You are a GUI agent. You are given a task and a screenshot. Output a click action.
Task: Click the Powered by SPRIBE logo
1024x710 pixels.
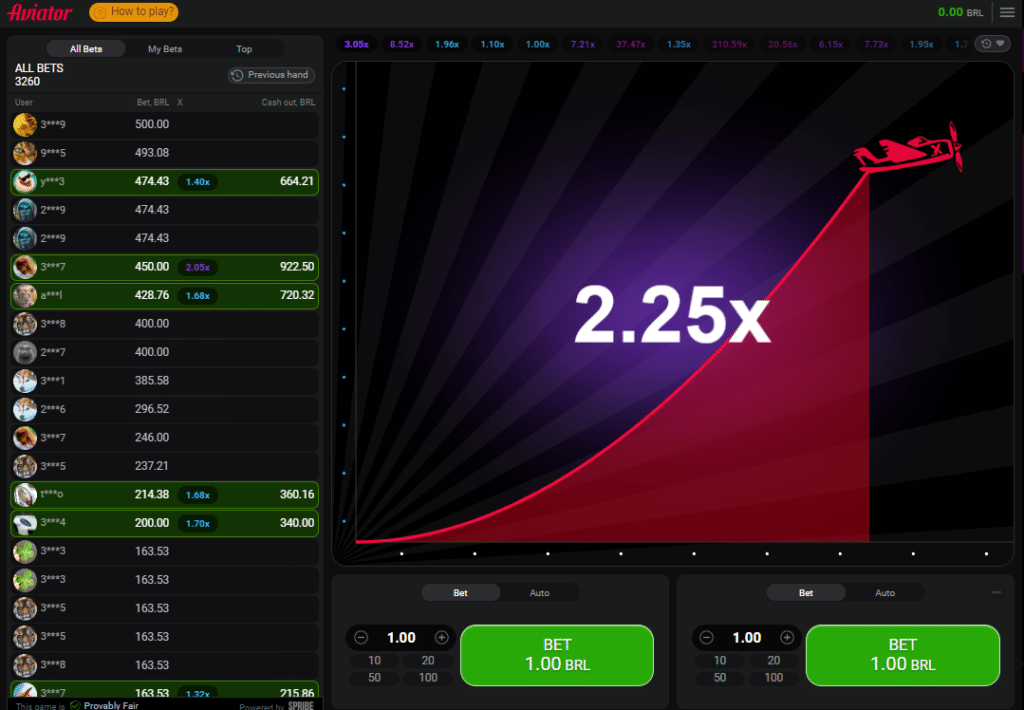(276, 705)
